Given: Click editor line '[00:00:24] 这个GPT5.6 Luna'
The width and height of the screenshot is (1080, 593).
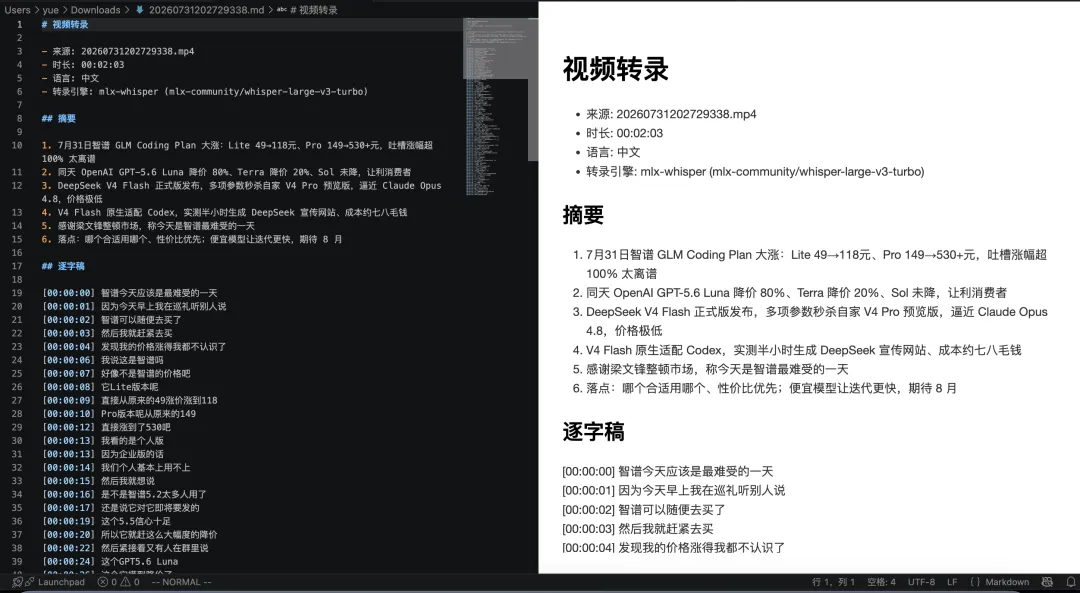Looking at the screenshot, I should coord(110,561).
